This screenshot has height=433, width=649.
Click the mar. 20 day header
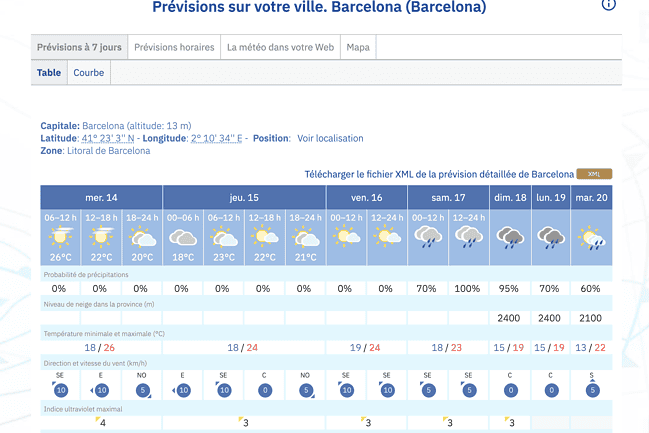pyautogui.click(x=591, y=197)
